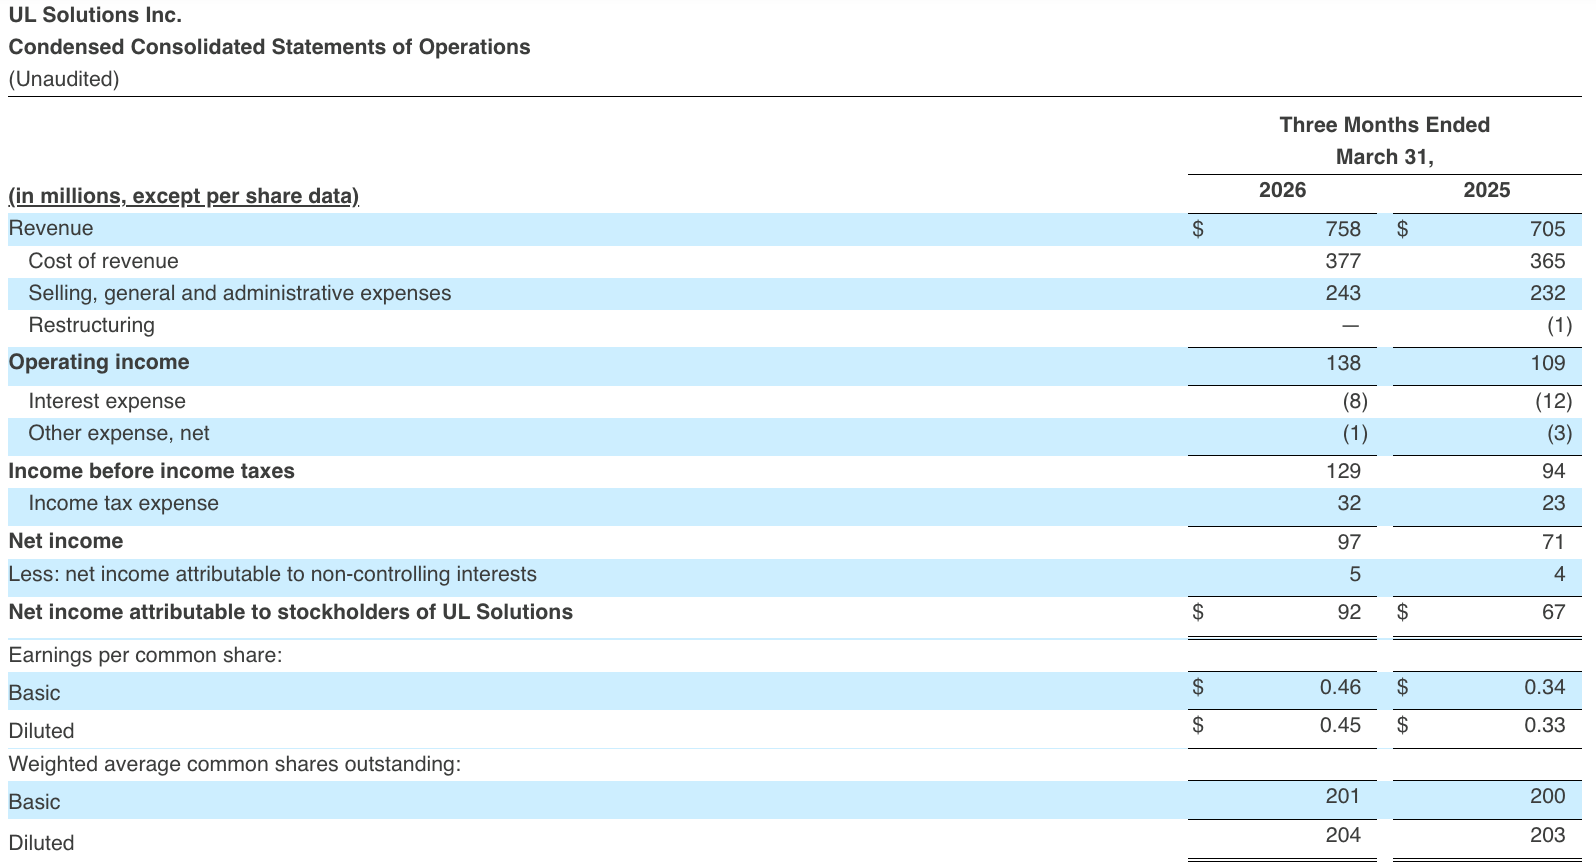Select interest expense value (12)
Image resolution: width=1596 pixels, height=866 pixels.
[1553, 401]
